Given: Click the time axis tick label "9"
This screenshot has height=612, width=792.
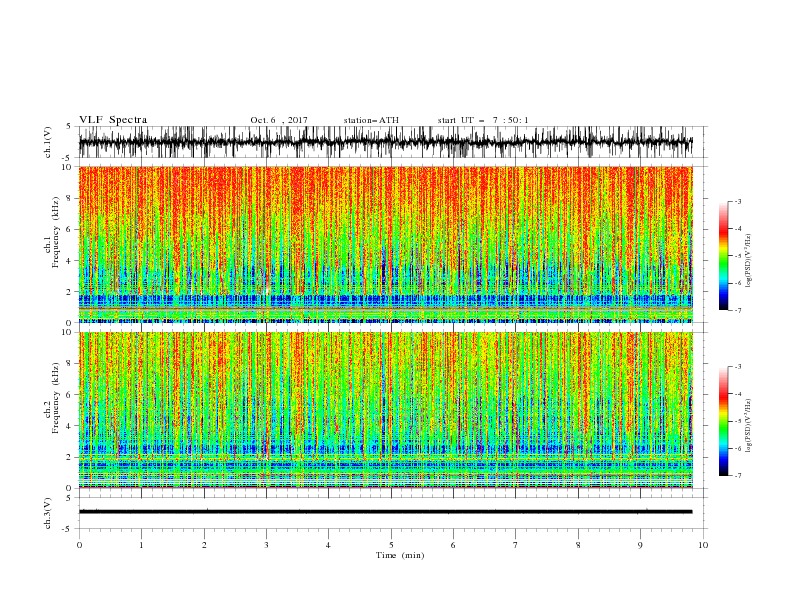Looking at the screenshot, I should (640, 545).
